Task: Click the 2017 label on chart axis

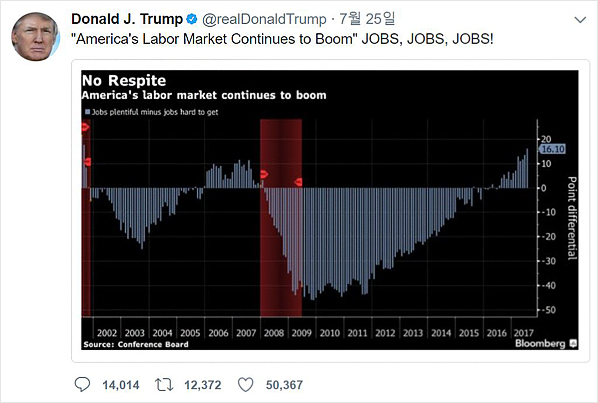Action: click(523, 333)
